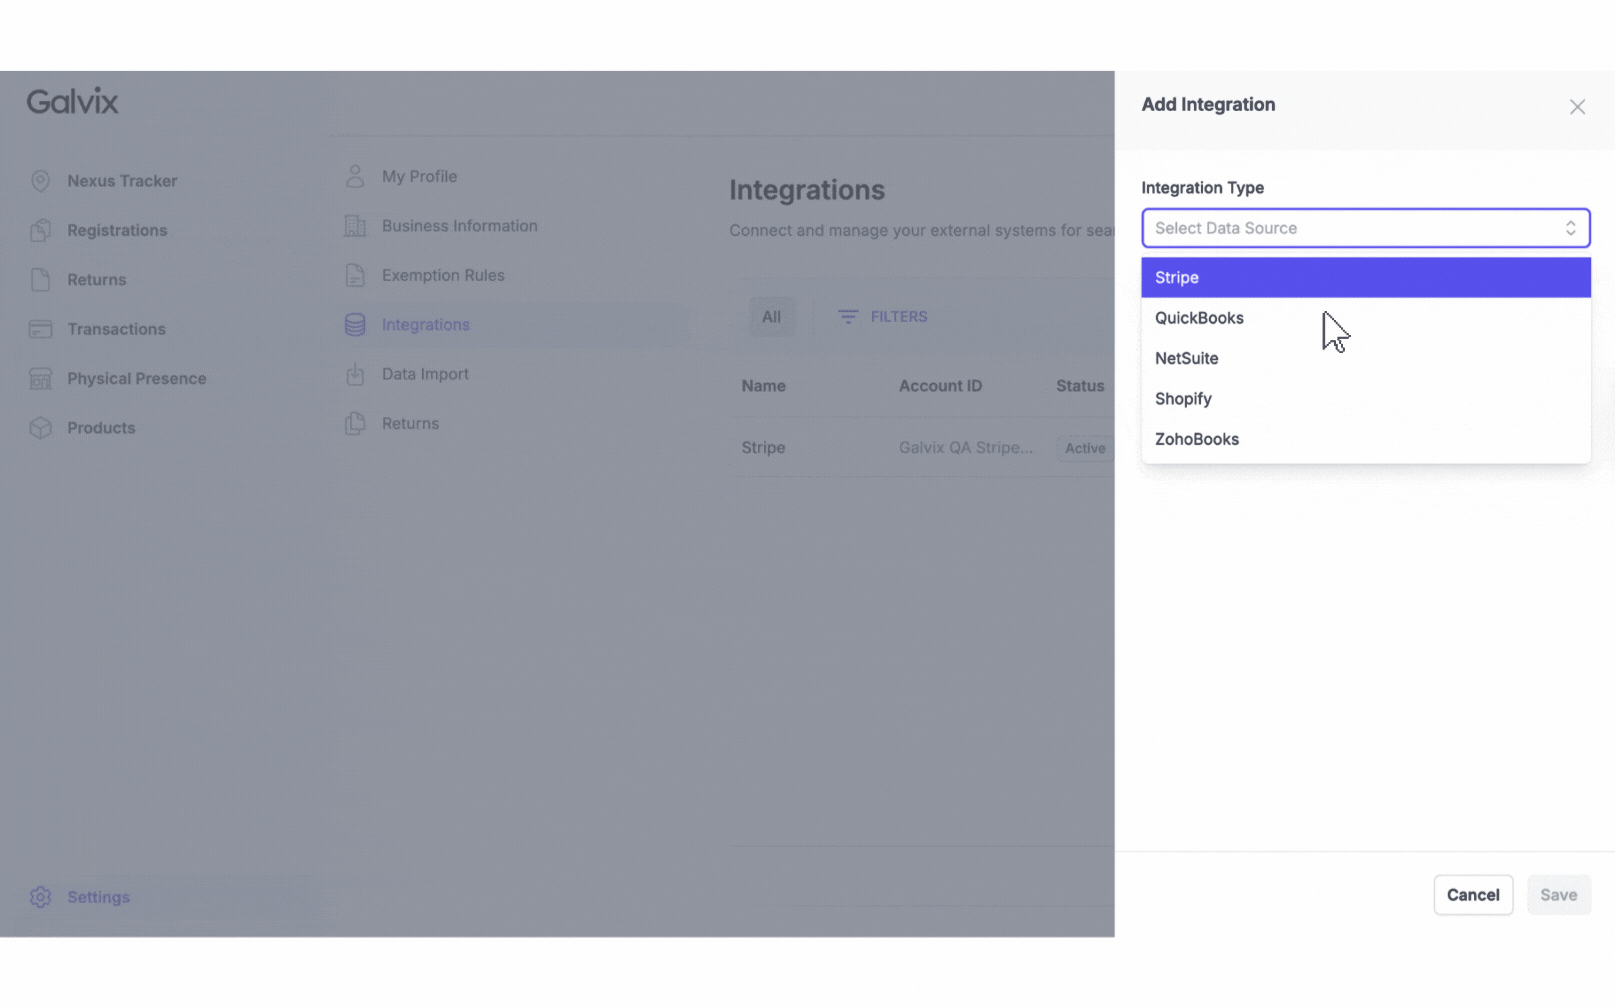Click the Name column header
This screenshot has width=1615, height=1007.
tap(763, 386)
